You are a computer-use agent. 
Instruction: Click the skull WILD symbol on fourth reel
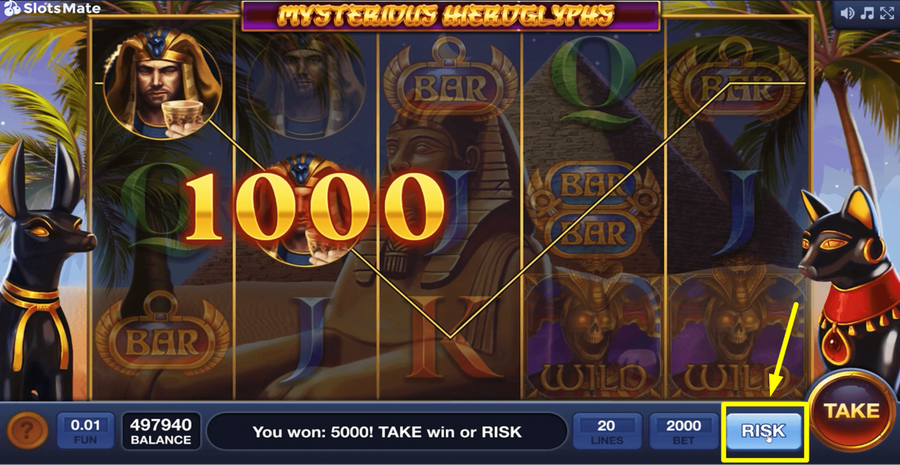pyautogui.click(x=593, y=338)
